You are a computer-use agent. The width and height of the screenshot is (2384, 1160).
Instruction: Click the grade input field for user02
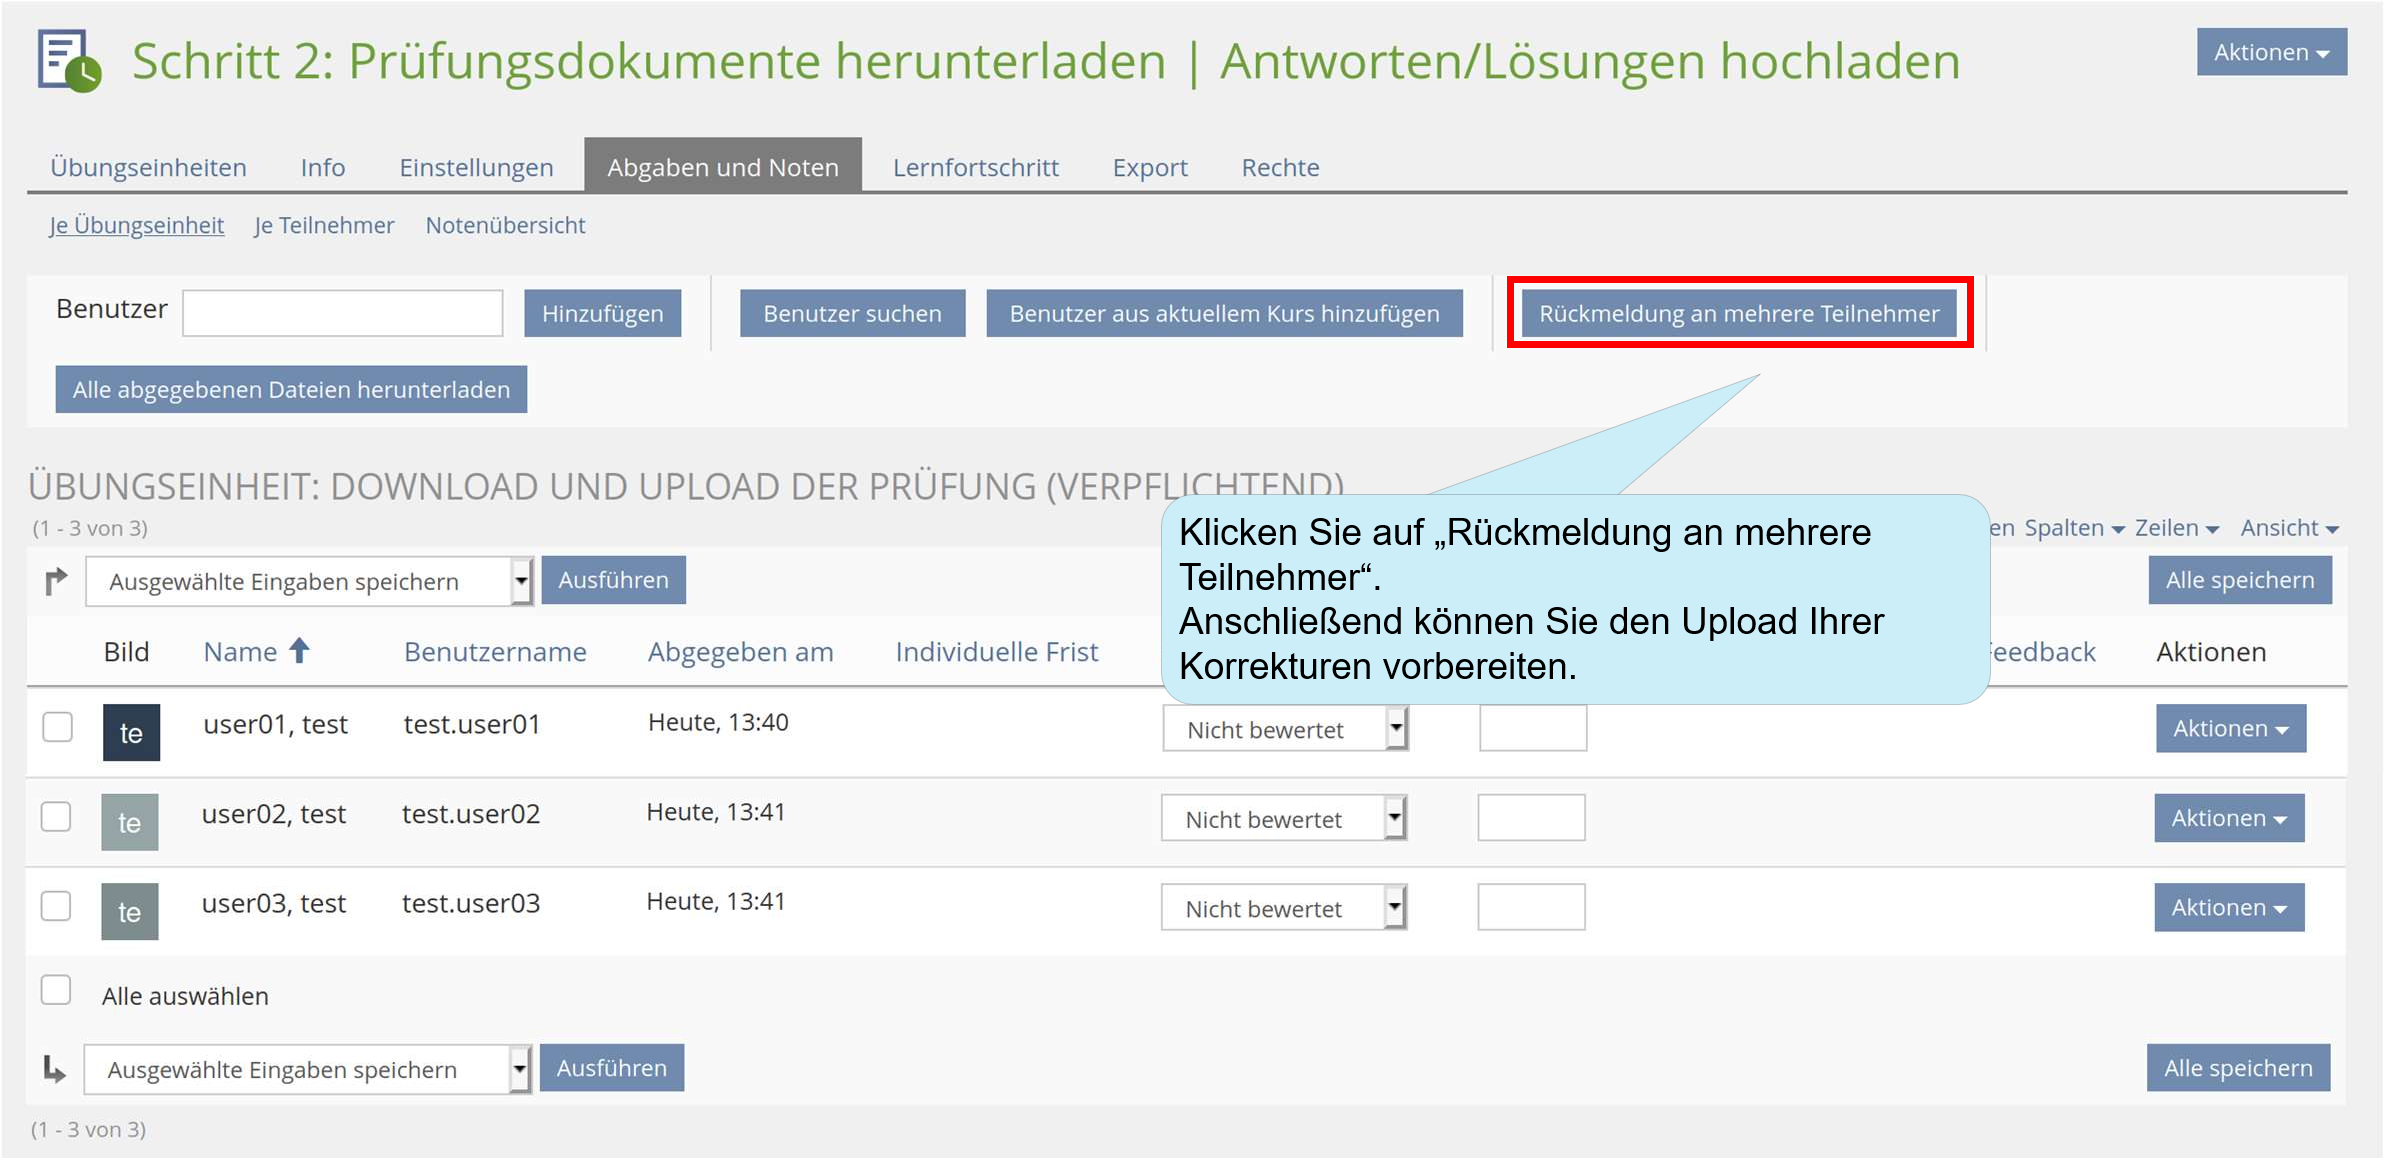[x=1532, y=817]
